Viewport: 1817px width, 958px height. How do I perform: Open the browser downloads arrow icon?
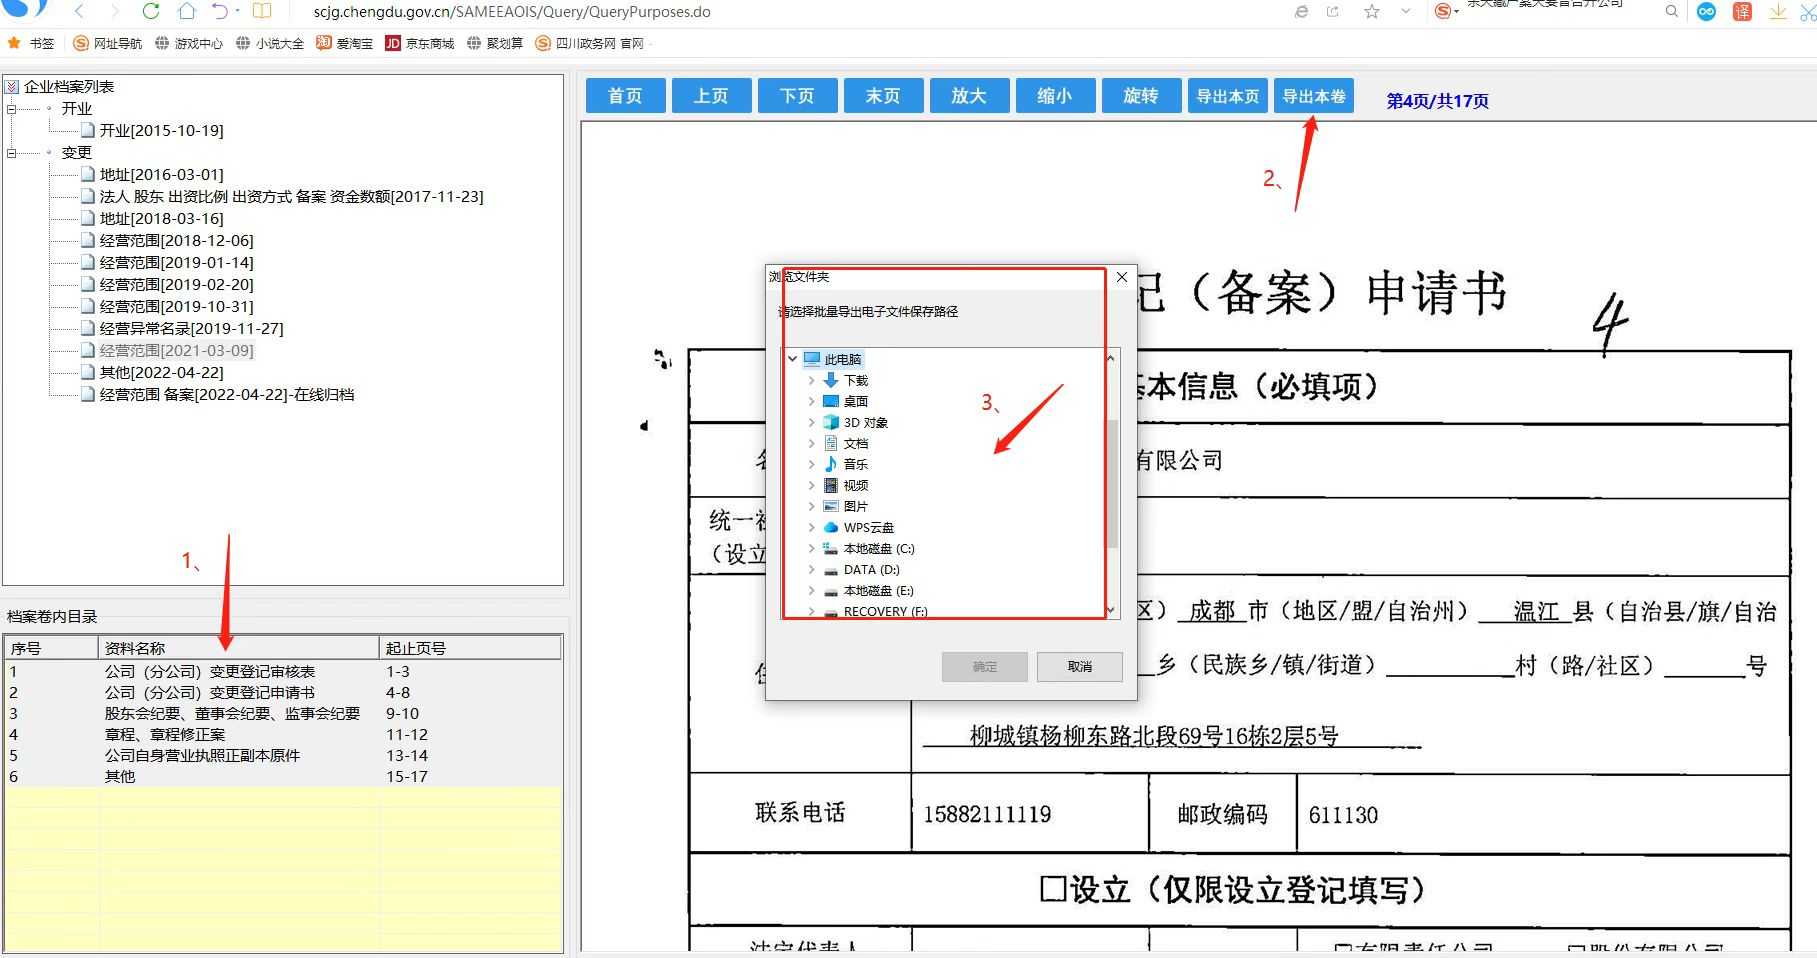pyautogui.click(x=1778, y=12)
